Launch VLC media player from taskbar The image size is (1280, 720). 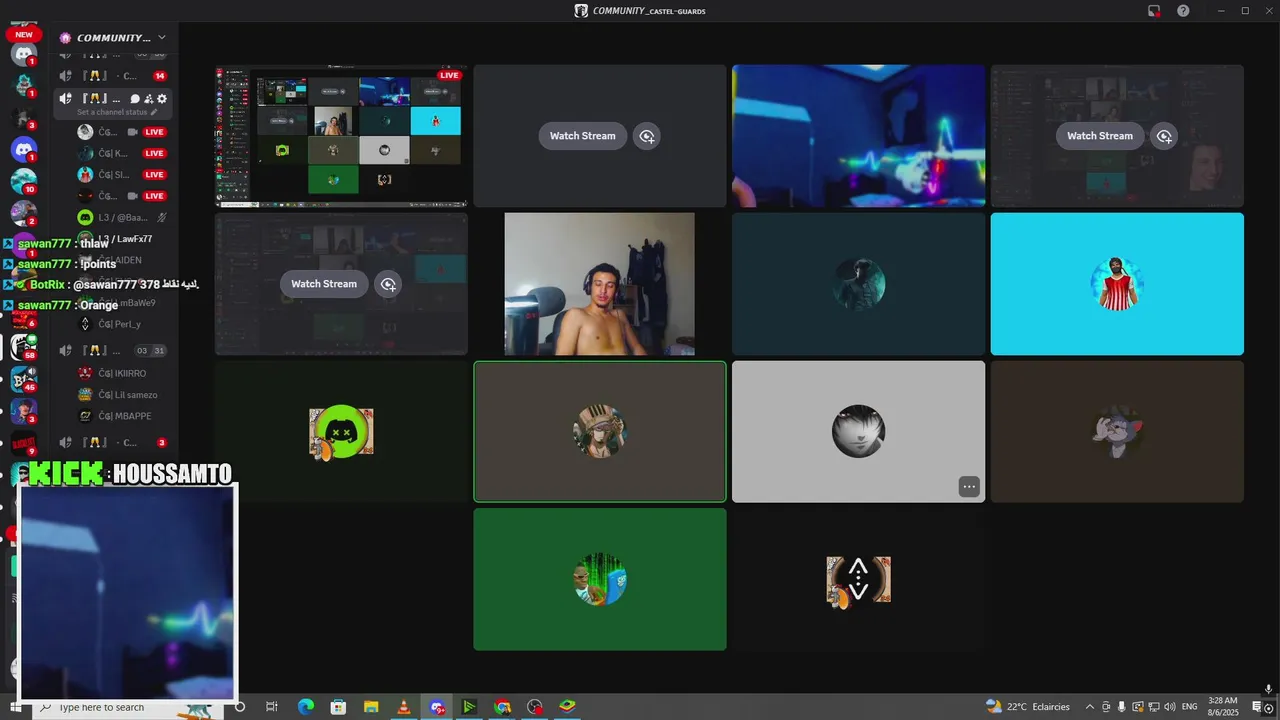(404, 707)
